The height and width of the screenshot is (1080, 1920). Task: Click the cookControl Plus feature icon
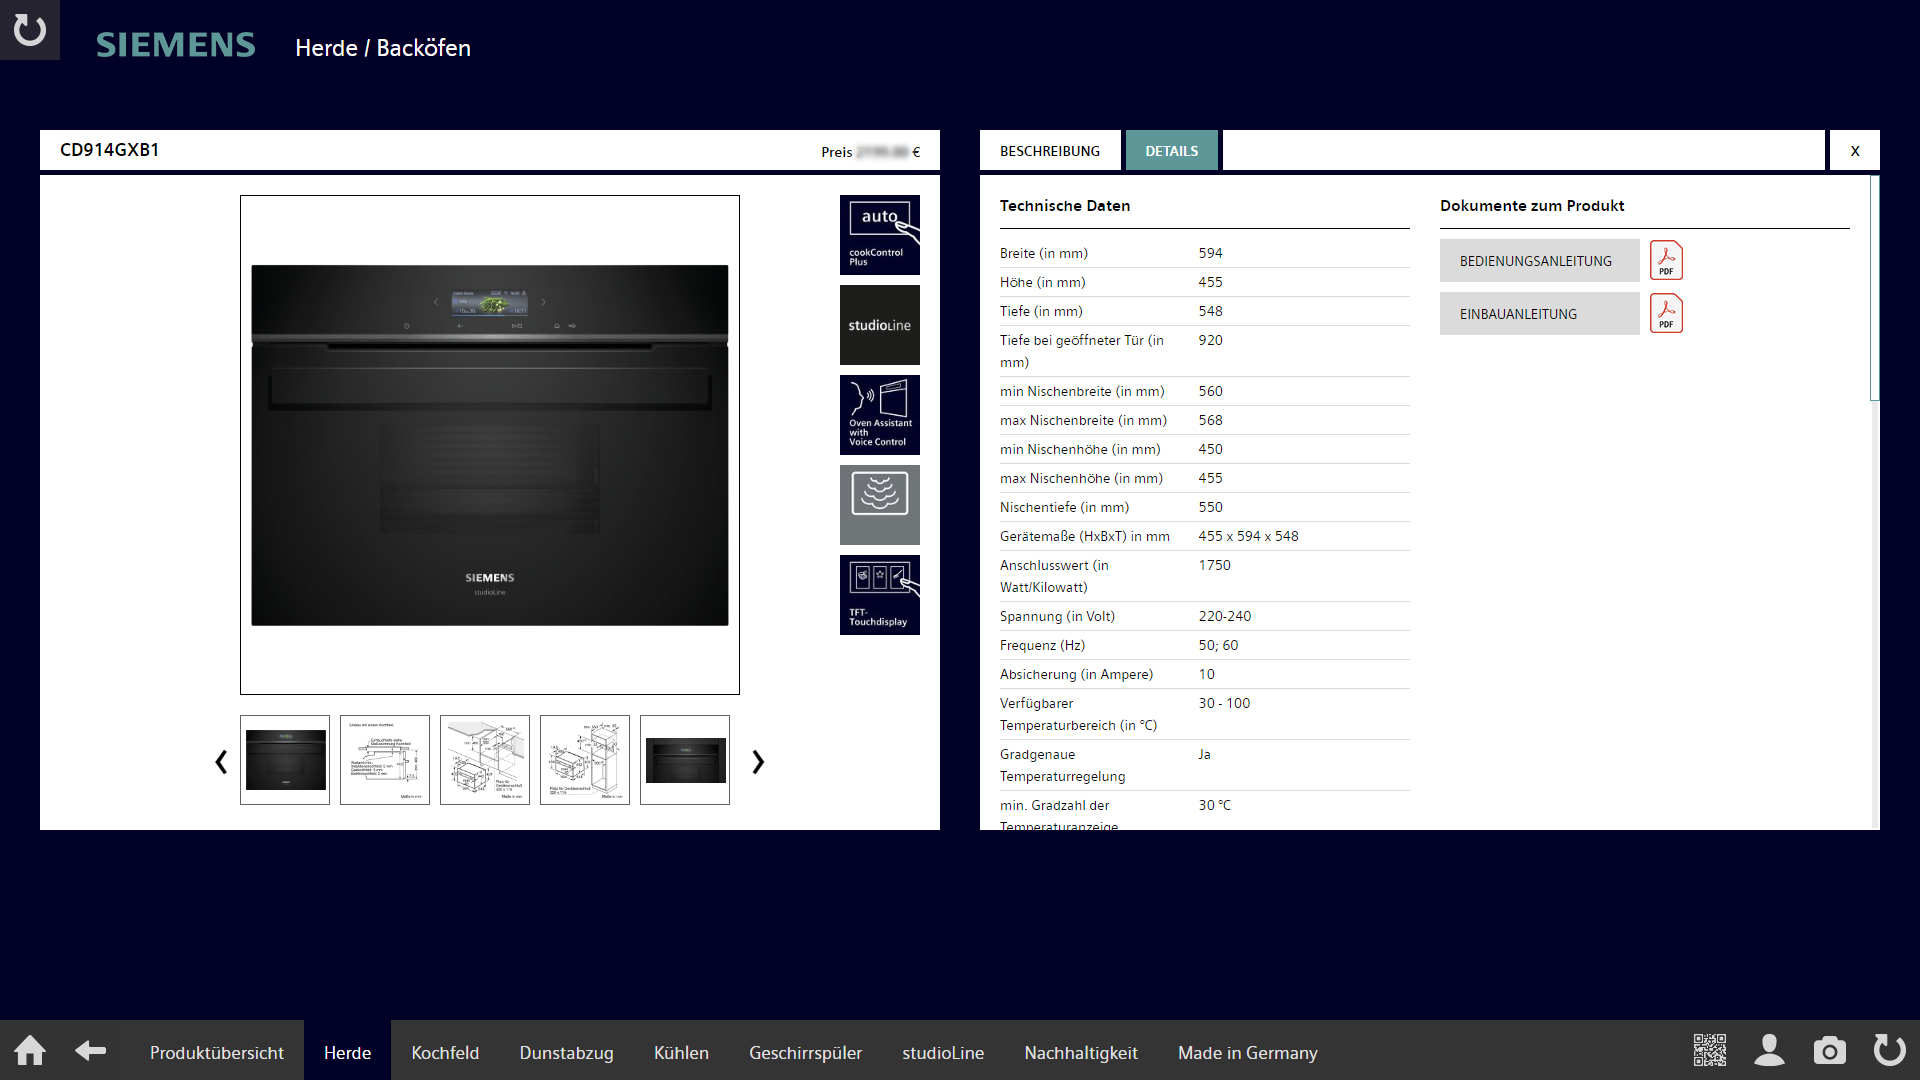879,235
